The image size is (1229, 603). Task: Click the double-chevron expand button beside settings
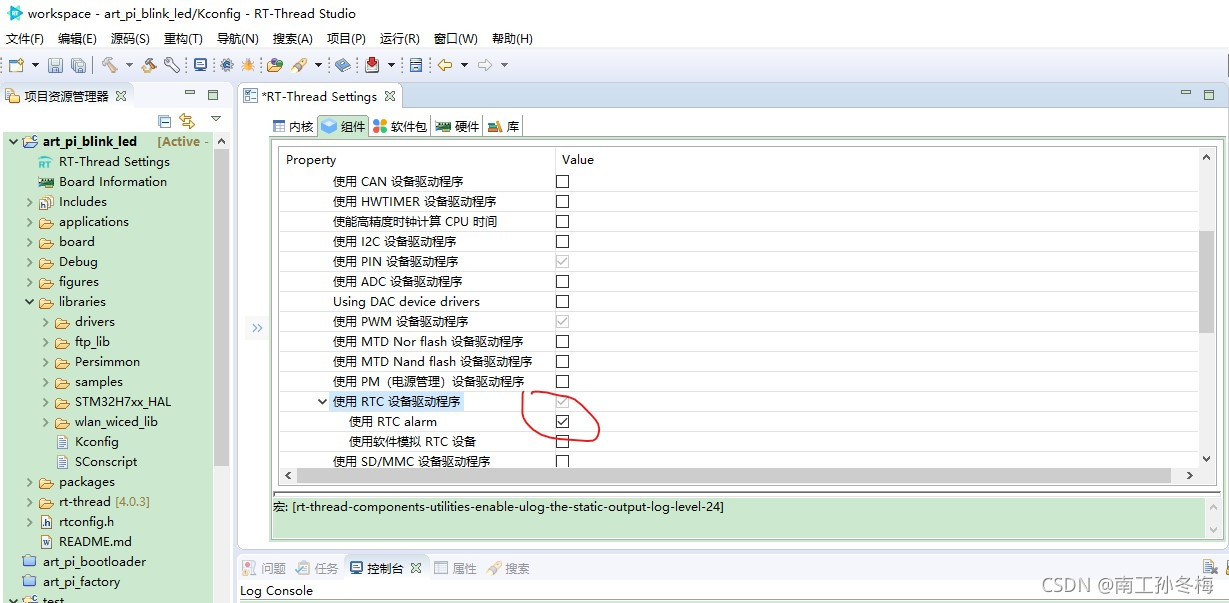pyautogui.click(x=257, y=328)
